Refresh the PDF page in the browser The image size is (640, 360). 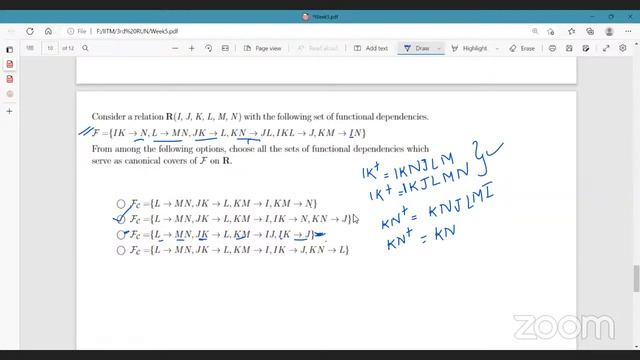tap(30, 31)
